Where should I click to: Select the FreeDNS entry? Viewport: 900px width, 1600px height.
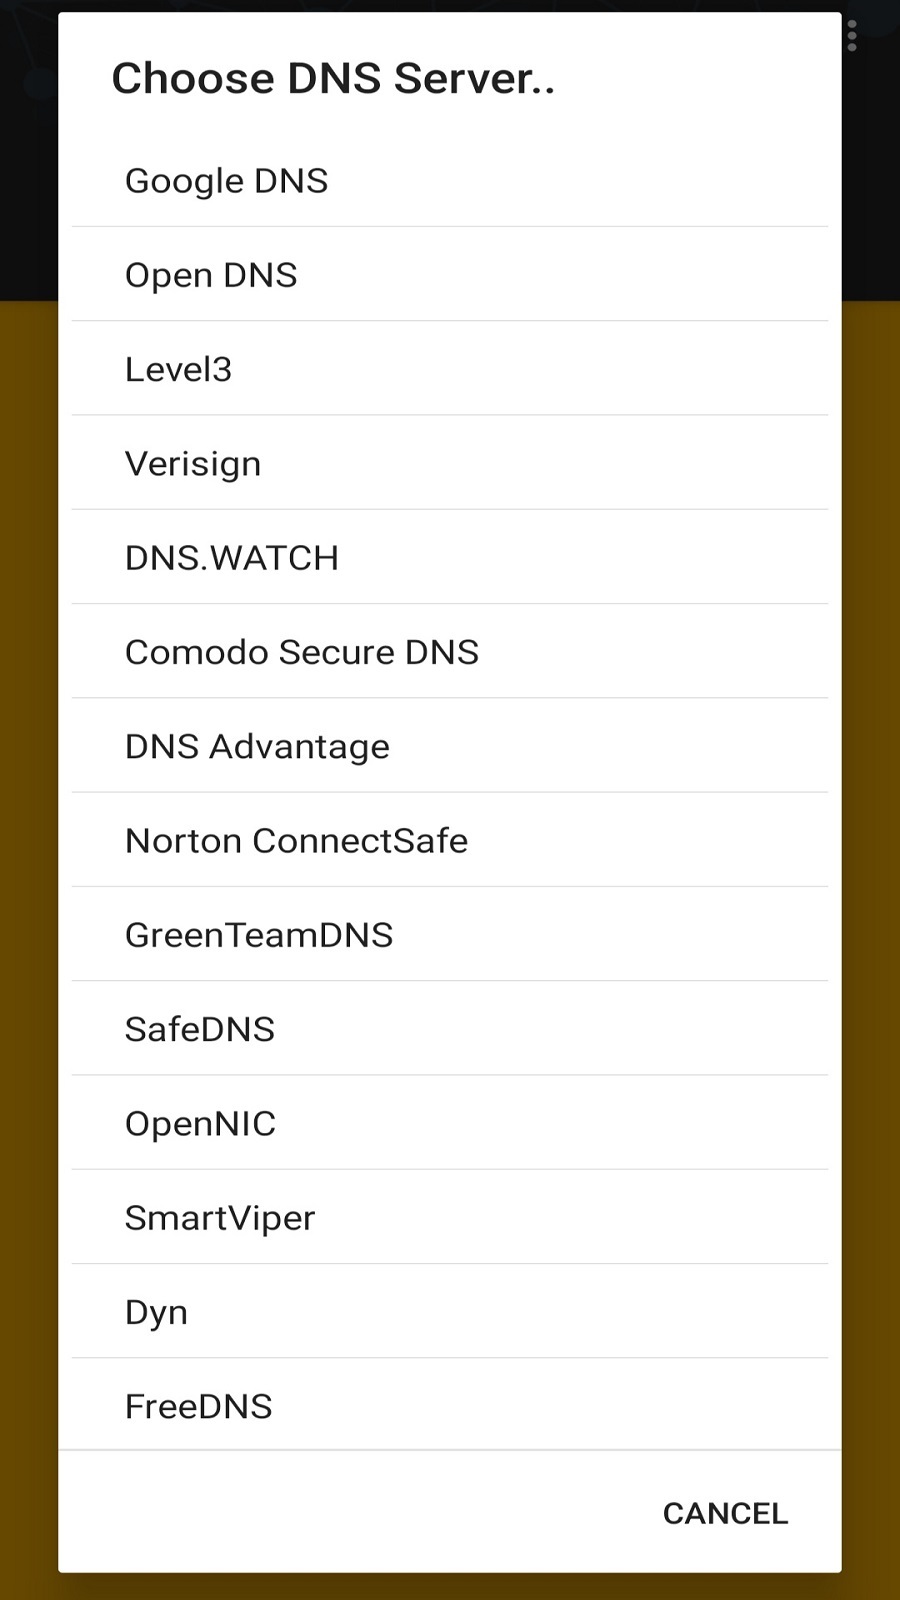coord(450,1405)
